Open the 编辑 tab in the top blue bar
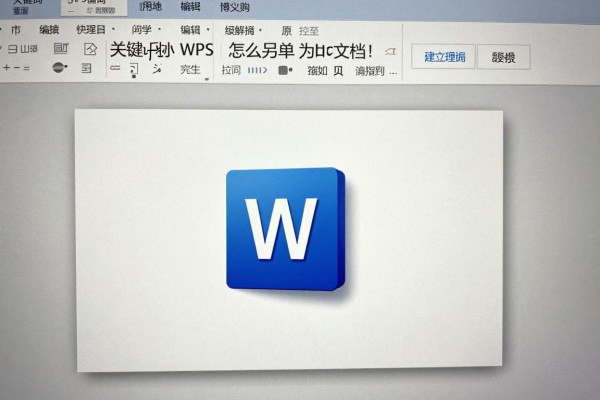 [190, 7]
